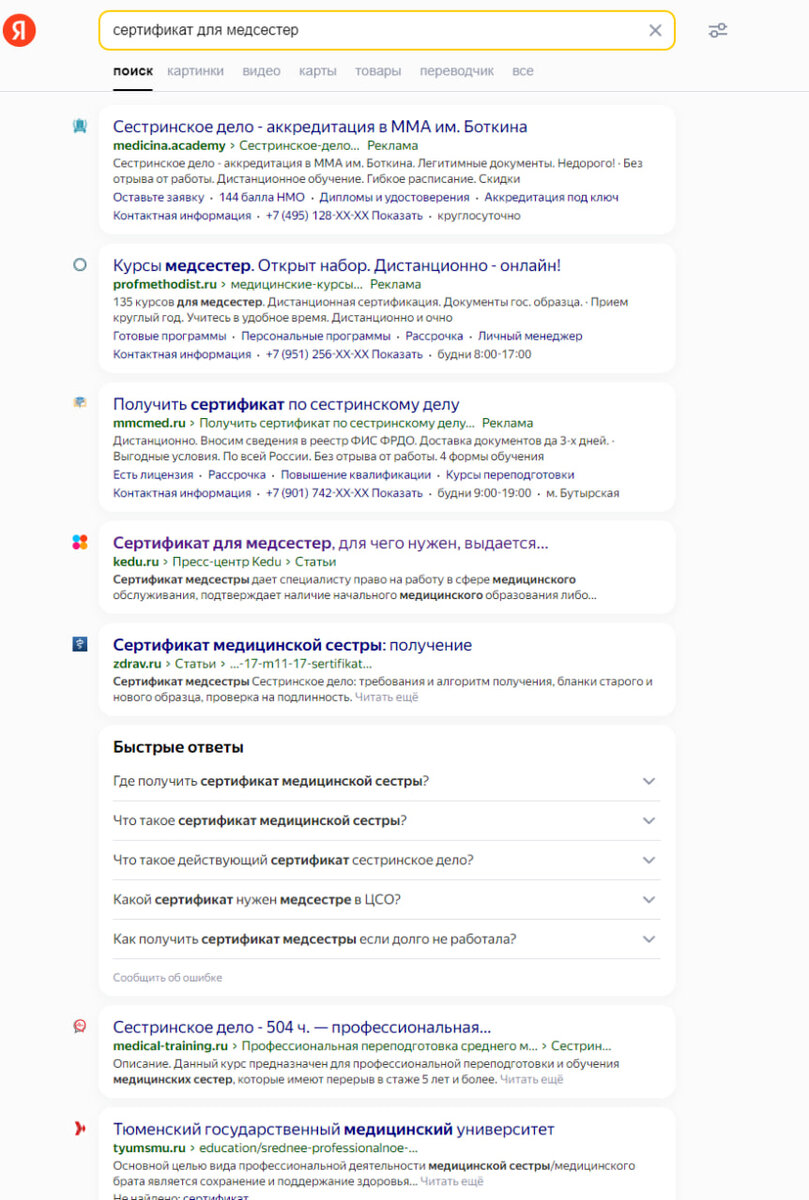
Task: Switch to the 'карты' tab
Action: tap(317, 71)
